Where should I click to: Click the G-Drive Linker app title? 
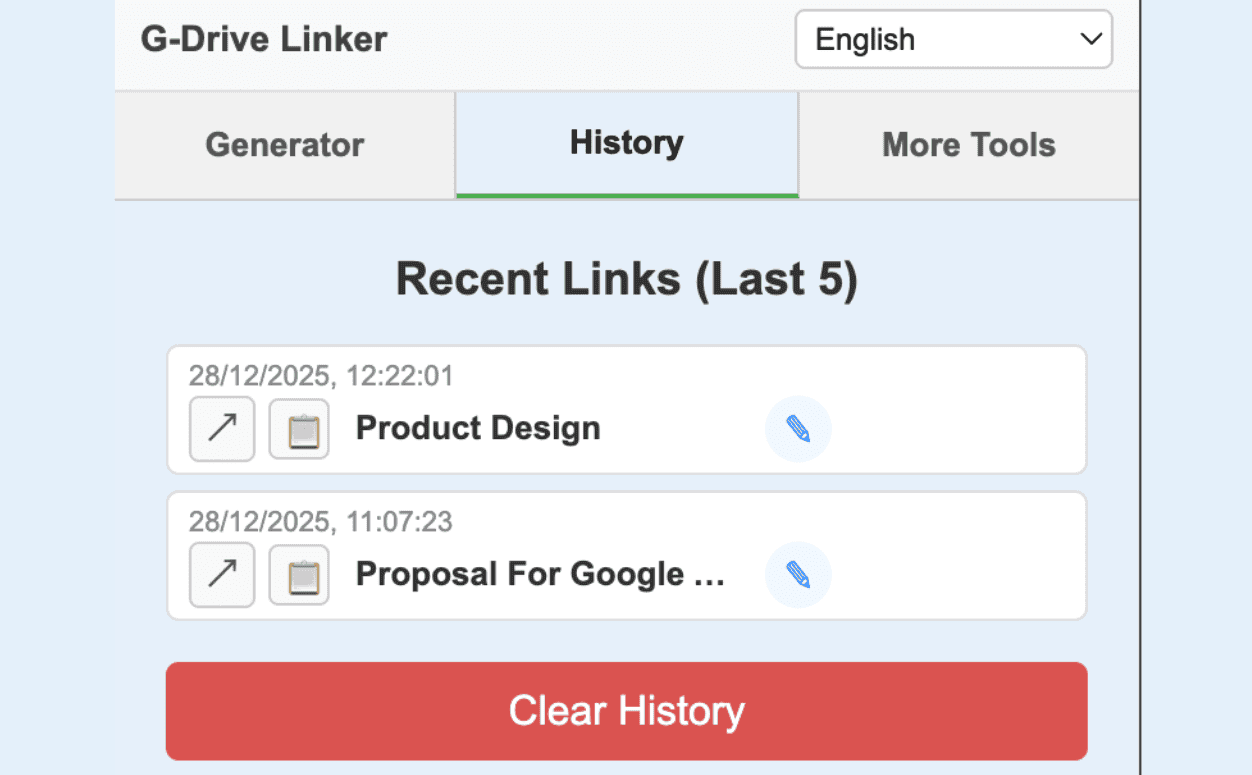[x=264, y=40]
